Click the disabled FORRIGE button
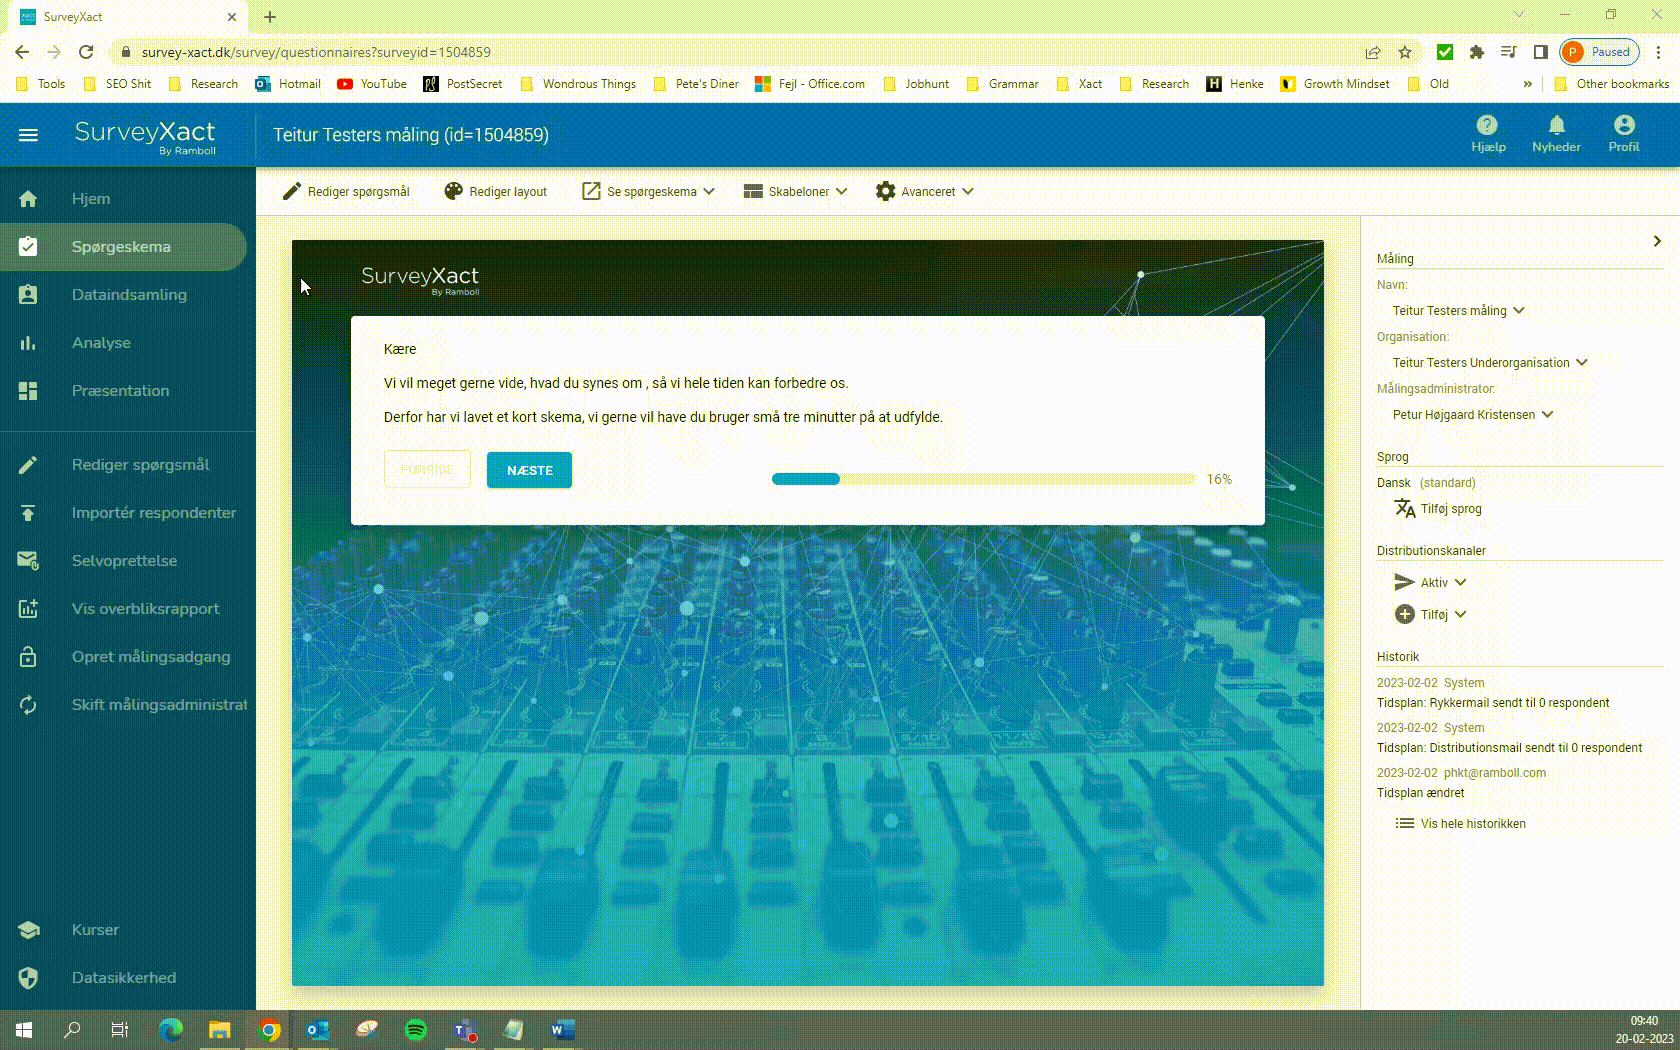This screenshot has width=1680, height=1050. [427, 470]
